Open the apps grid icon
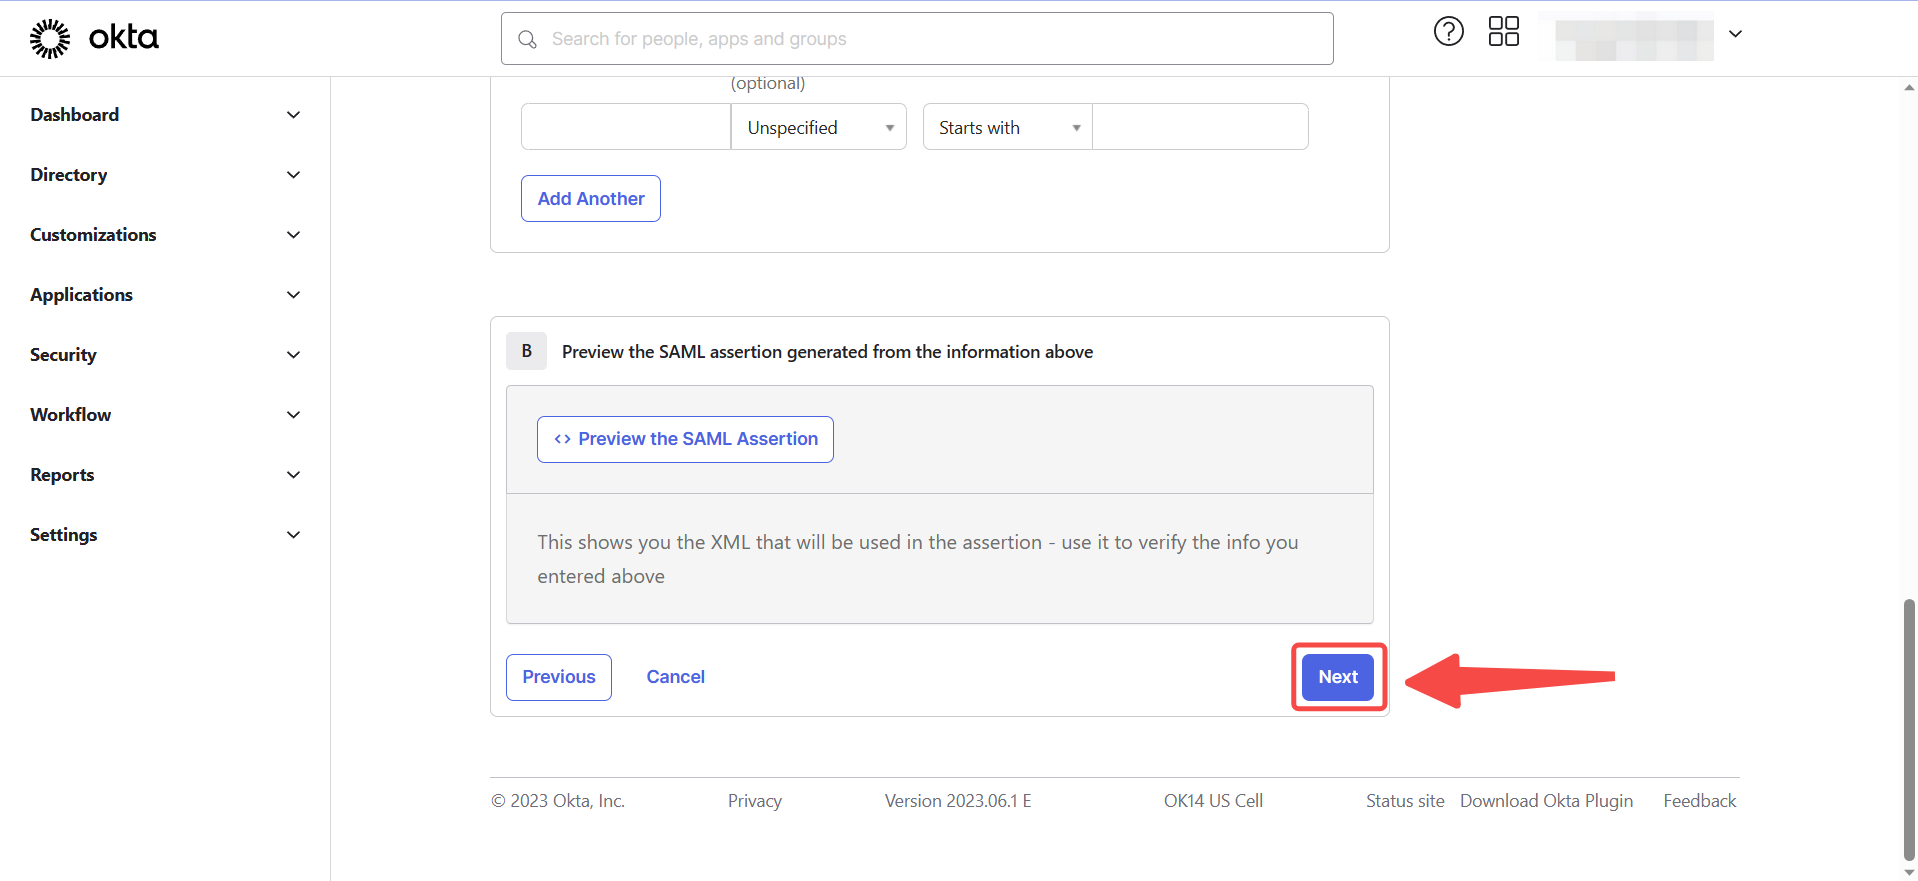 [1503, 32]
